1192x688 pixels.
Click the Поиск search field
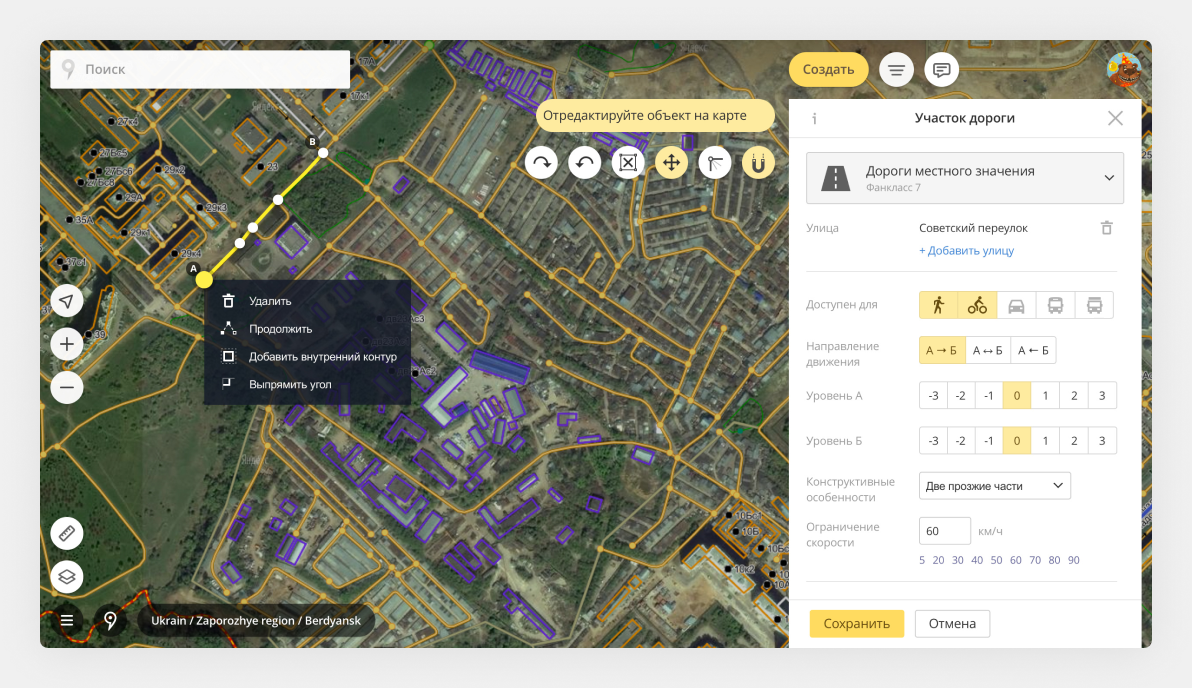(200, 69)
